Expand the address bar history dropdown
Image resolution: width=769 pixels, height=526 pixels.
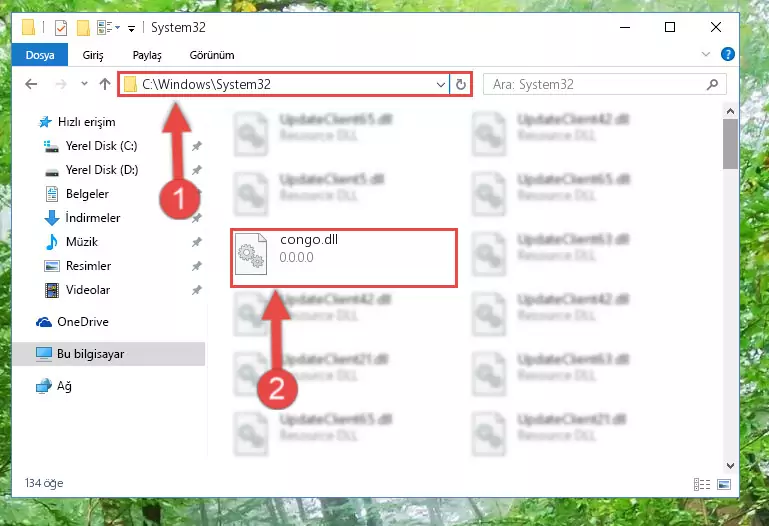coord(440,84)
